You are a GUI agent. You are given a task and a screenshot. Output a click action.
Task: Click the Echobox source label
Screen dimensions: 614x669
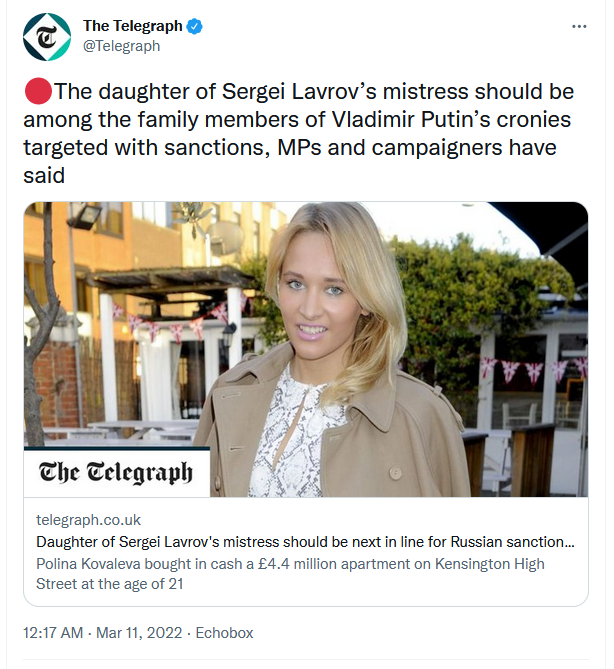coord(226,632)
